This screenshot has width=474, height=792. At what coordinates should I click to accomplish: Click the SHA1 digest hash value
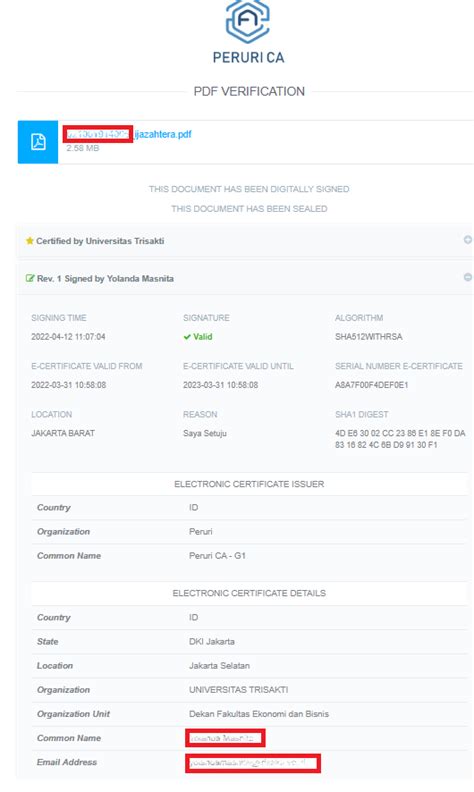point(400,439)
